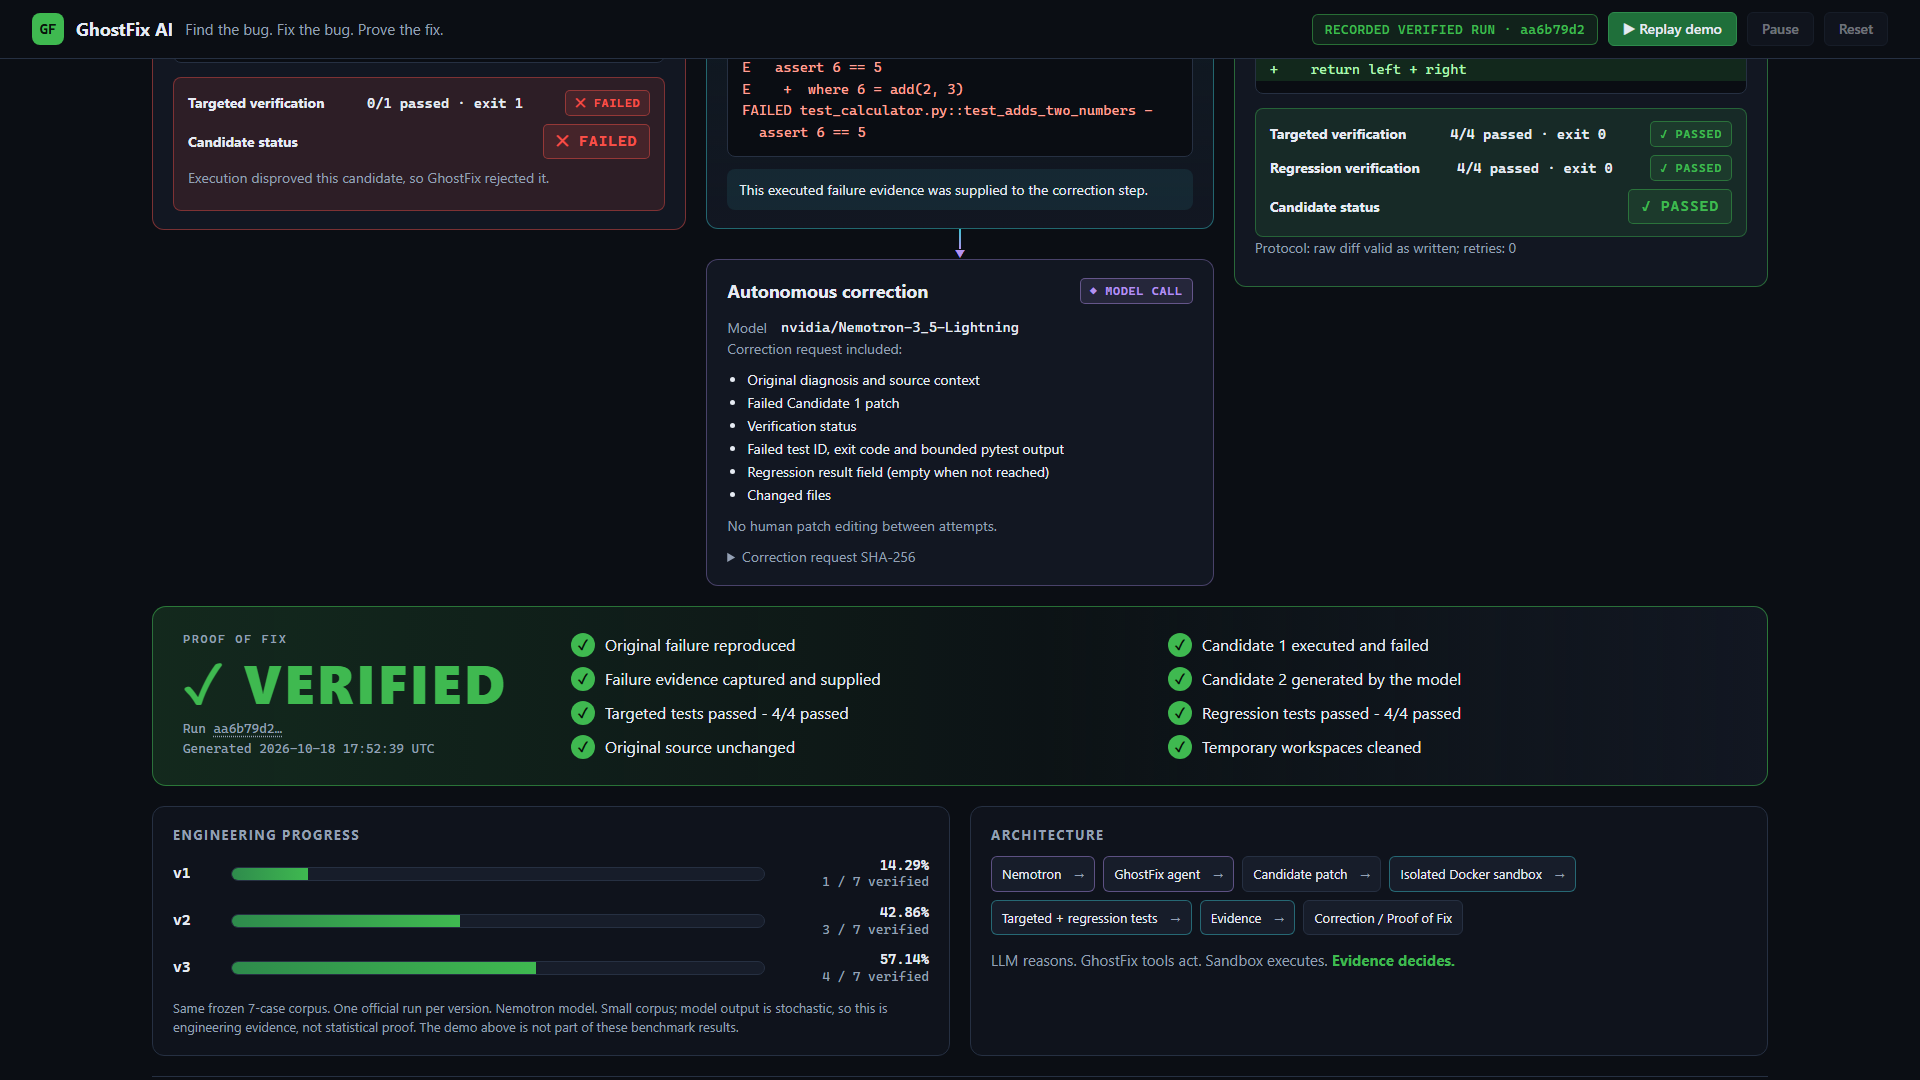Image resolution: width=1920 pixels, height=1080 pixels.
Task: Click 'nvidia/Nemotron-3_5-Lightning' model name
Action: [900, 328]
